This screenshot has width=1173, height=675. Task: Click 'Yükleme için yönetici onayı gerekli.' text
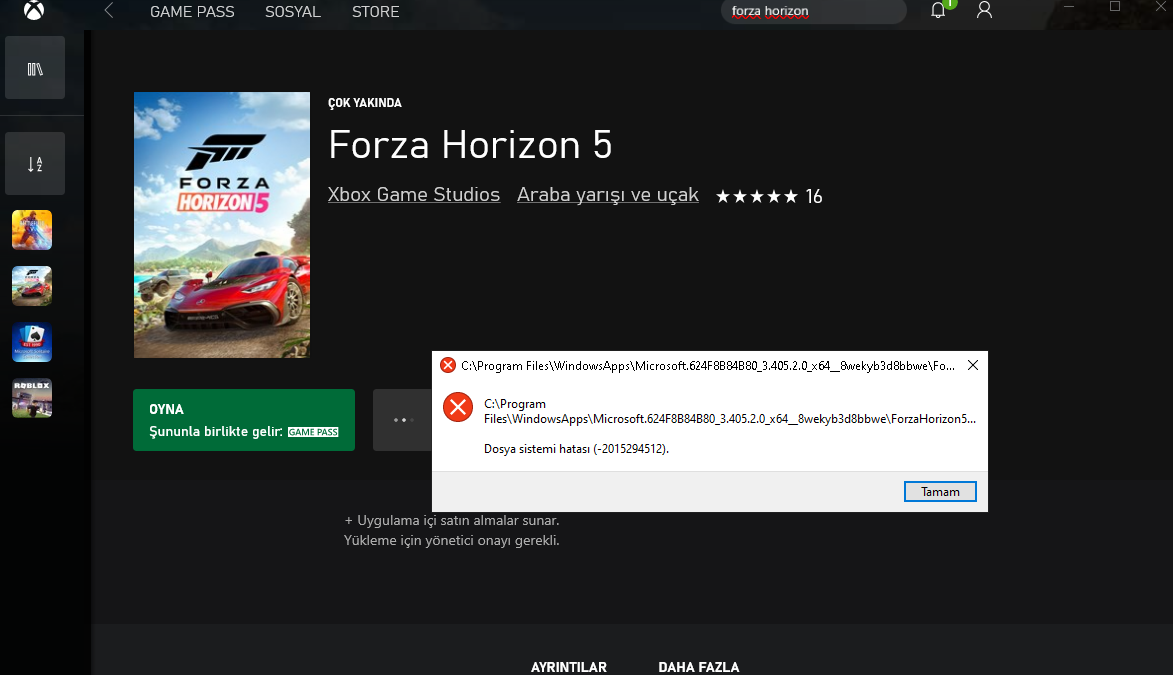[451, 540]
